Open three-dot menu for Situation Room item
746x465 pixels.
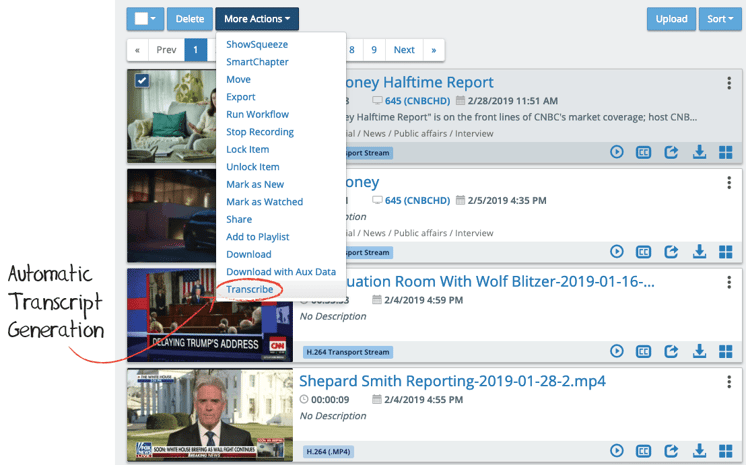pos(730,283)
